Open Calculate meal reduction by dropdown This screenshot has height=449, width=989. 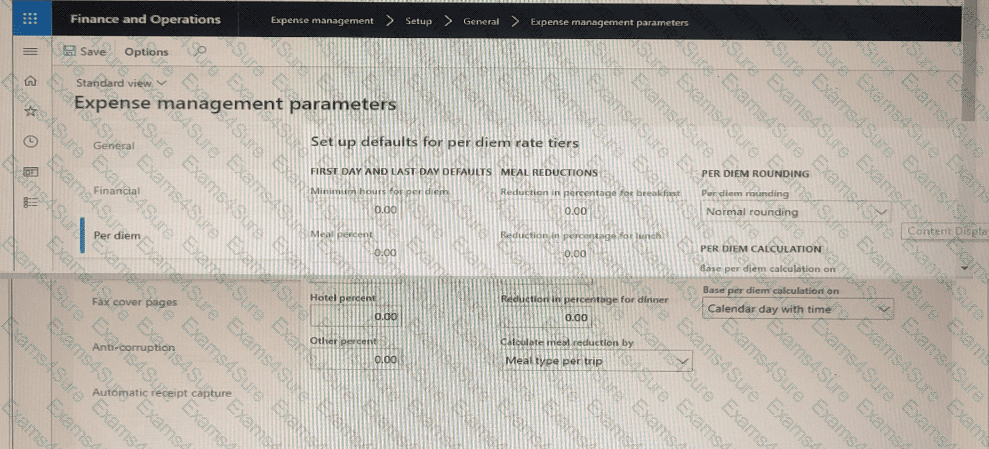[x=596, y=361]
